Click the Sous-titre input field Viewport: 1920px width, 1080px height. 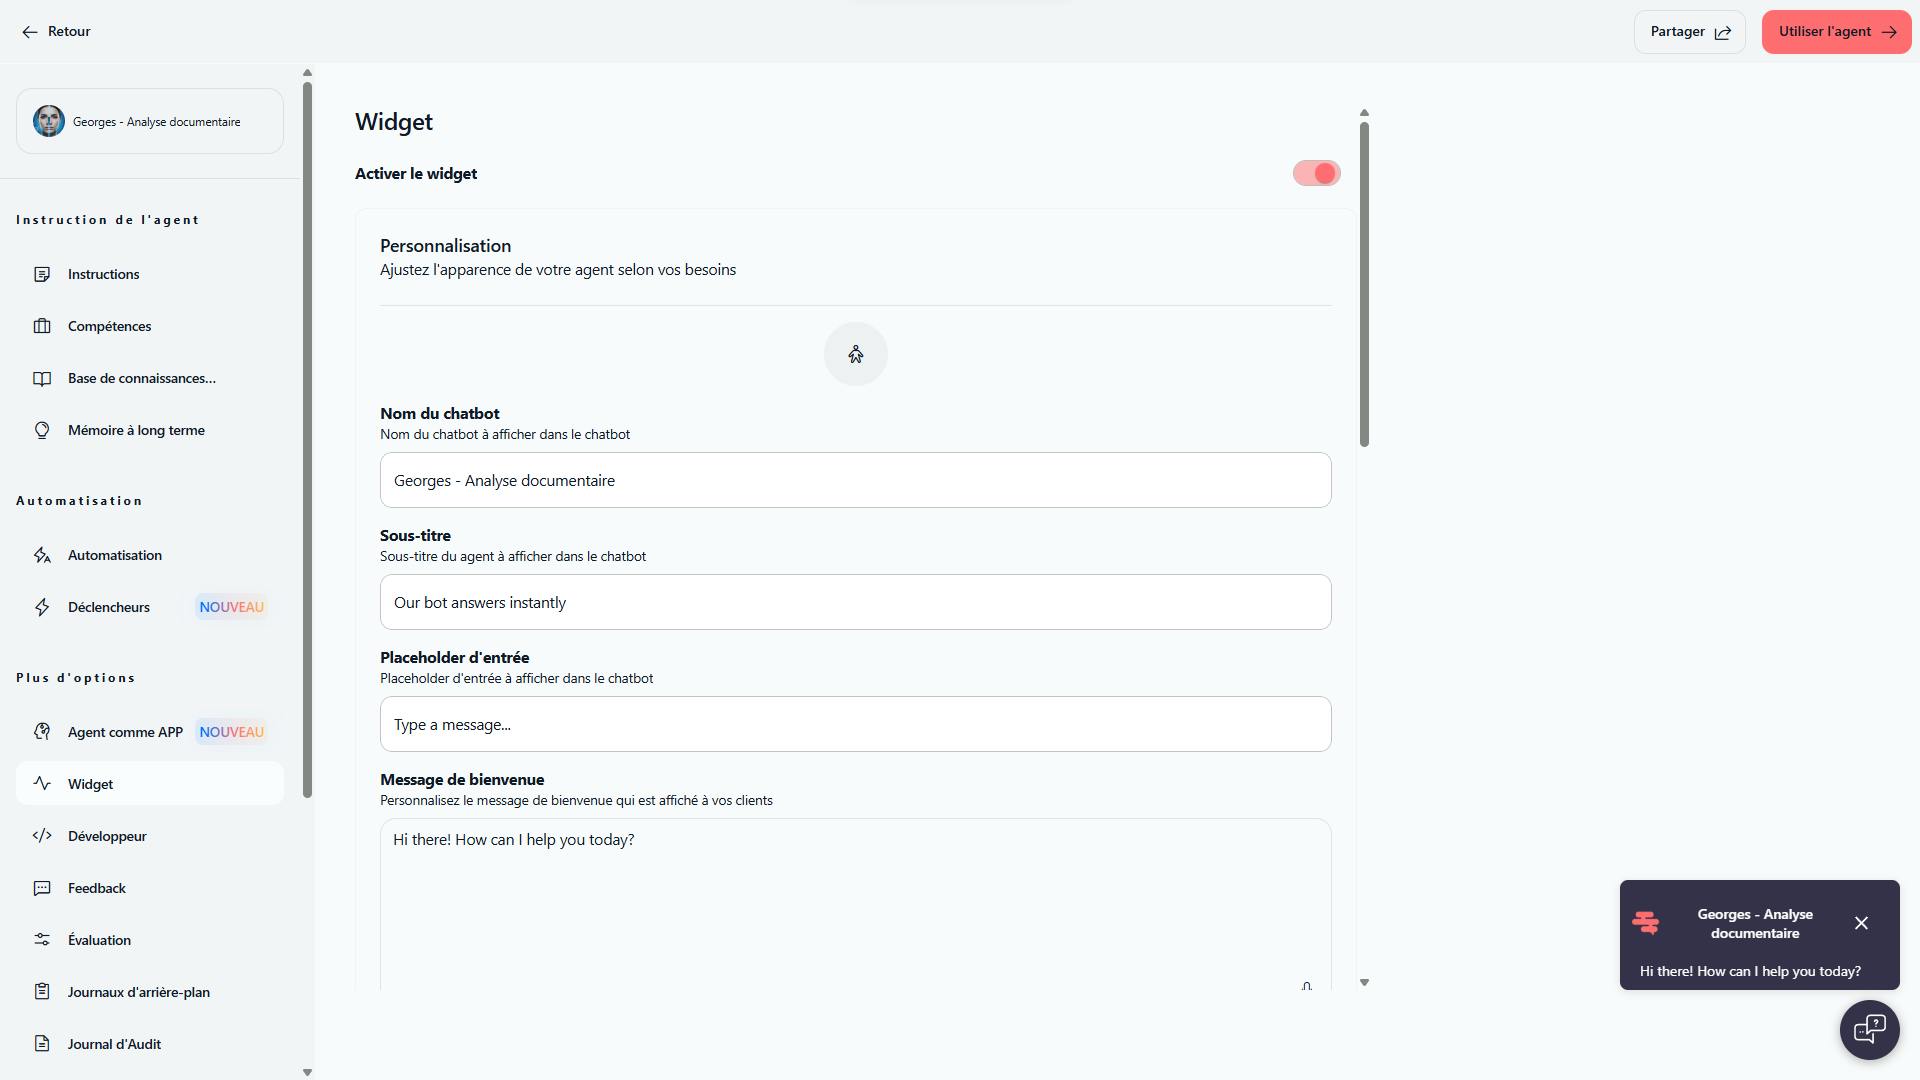point(855,602)
